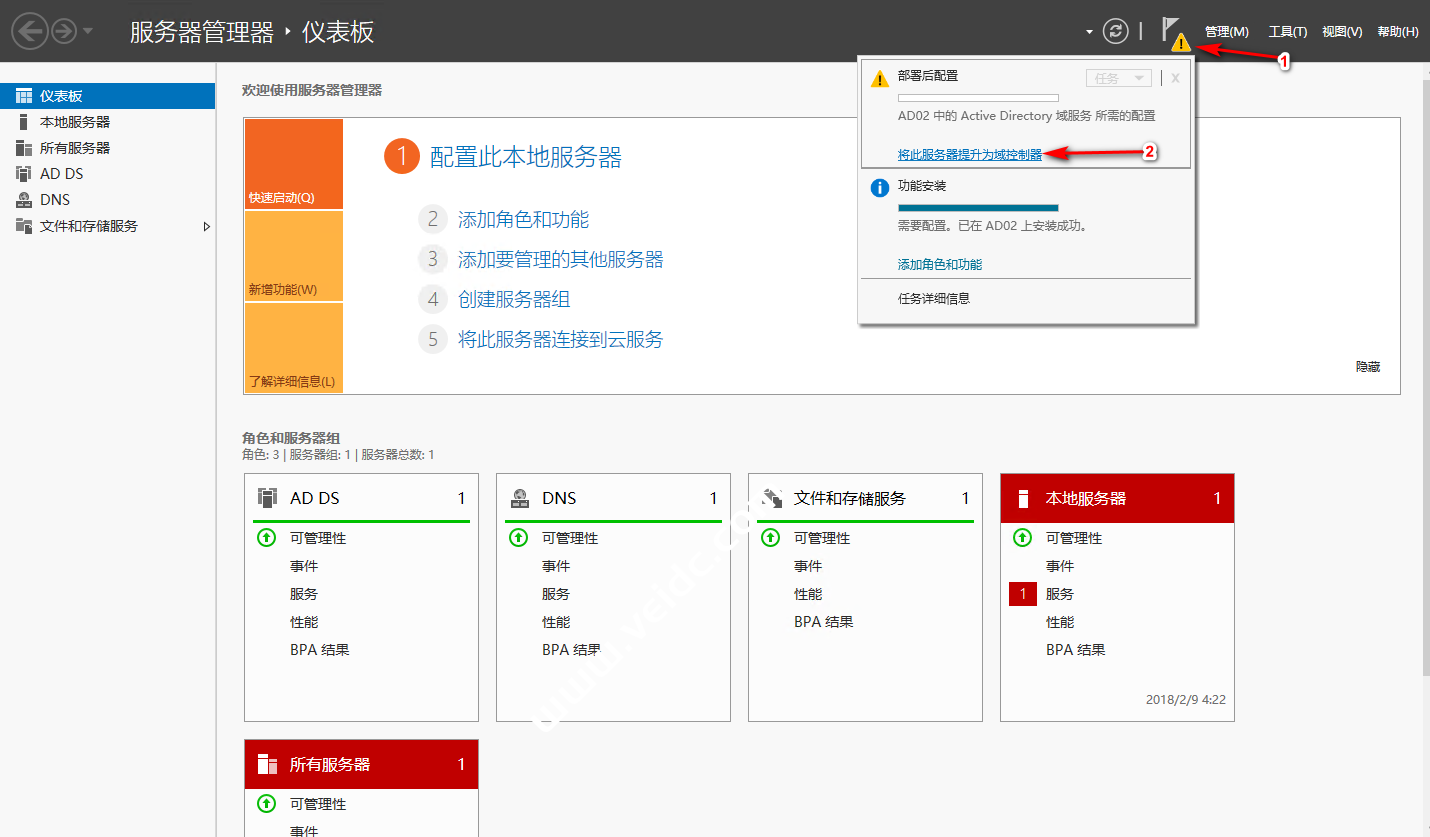Select 本地服务器 in the sidebar
Screen dimensions: 1430x837
75,122
